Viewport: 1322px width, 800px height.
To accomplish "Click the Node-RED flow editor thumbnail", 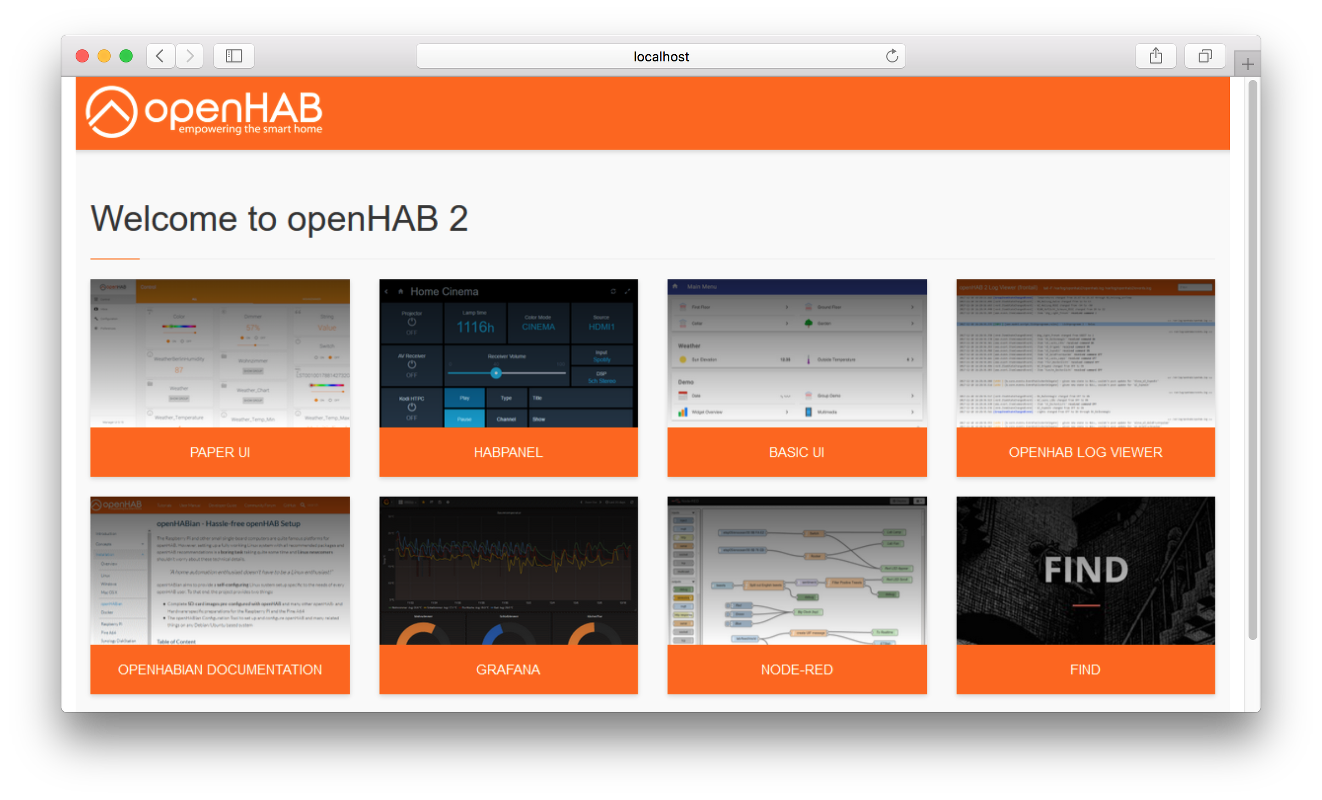I will (x=797, y=571).
